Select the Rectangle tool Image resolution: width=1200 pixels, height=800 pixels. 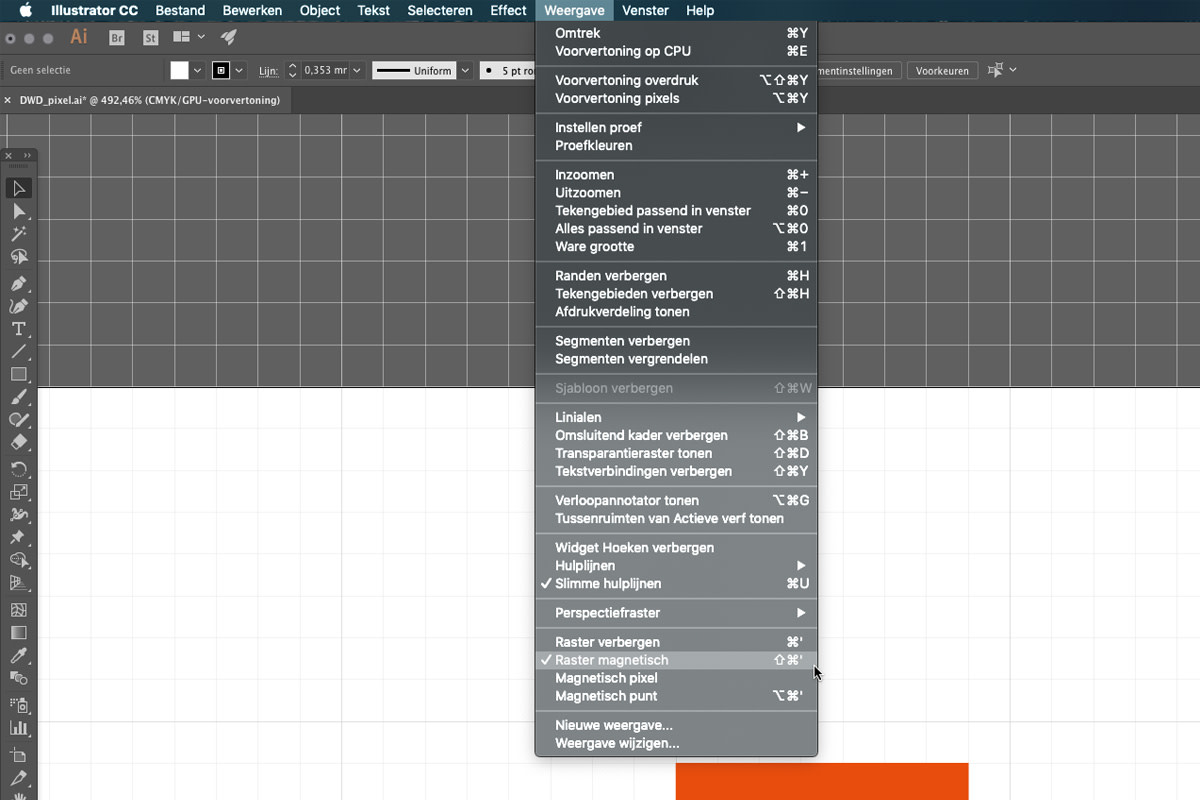click(x=18, y=375)
